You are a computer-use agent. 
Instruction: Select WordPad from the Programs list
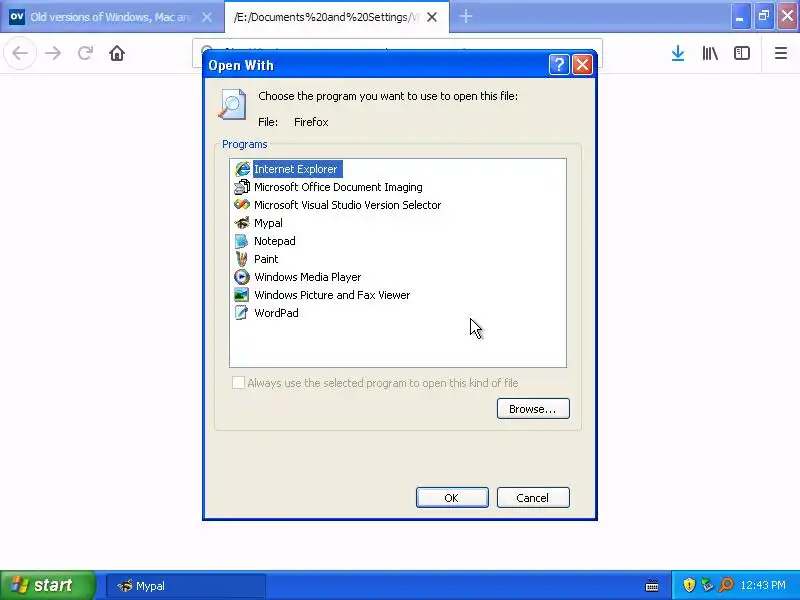click(266, 313)
